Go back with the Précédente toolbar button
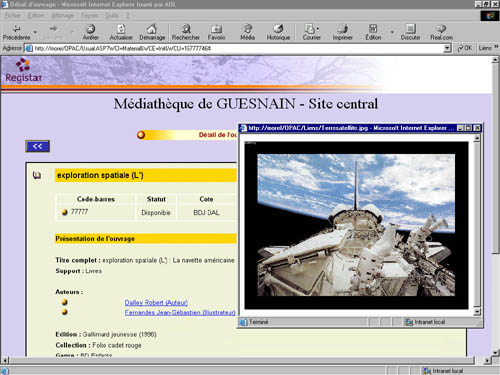The image size is (500, 375). click(16, 32)
